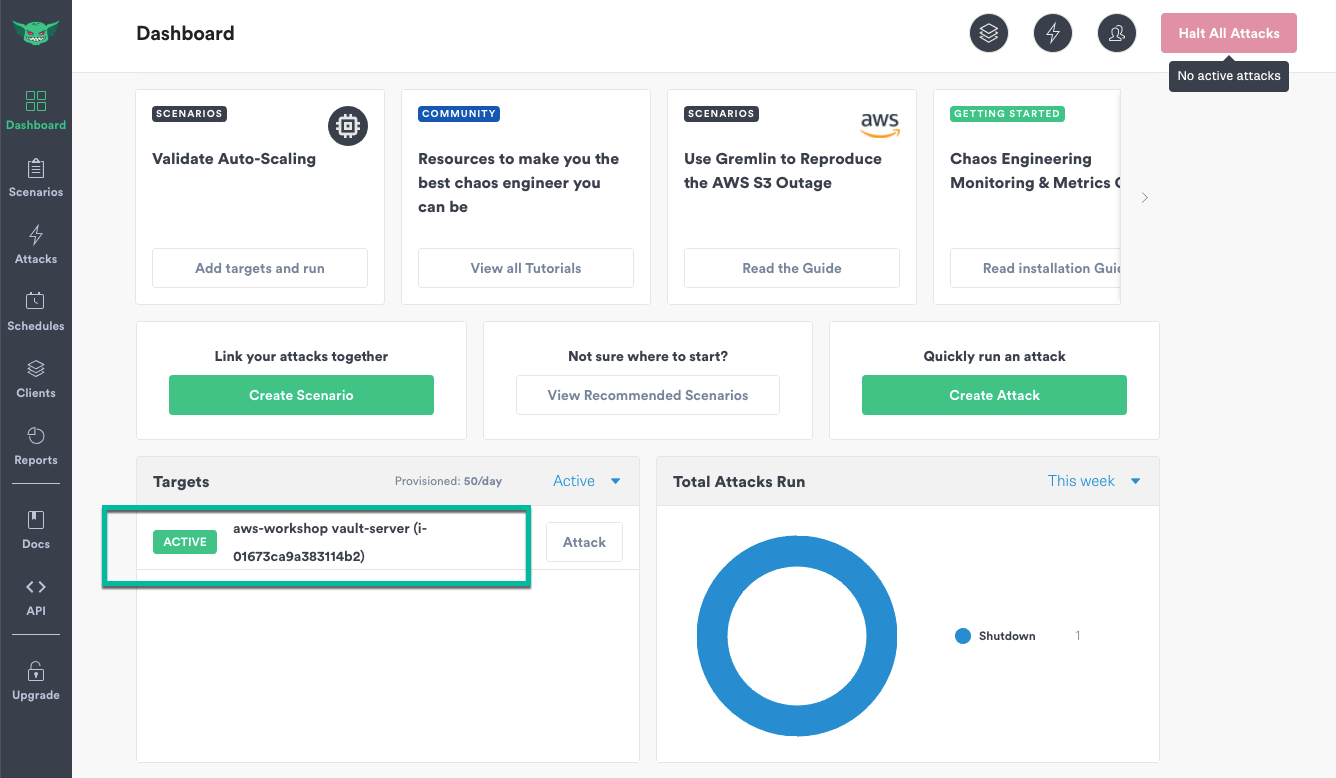Click View Recommended Scenarios button
This screenshot has height=778, width=1336.
point(648,395)
